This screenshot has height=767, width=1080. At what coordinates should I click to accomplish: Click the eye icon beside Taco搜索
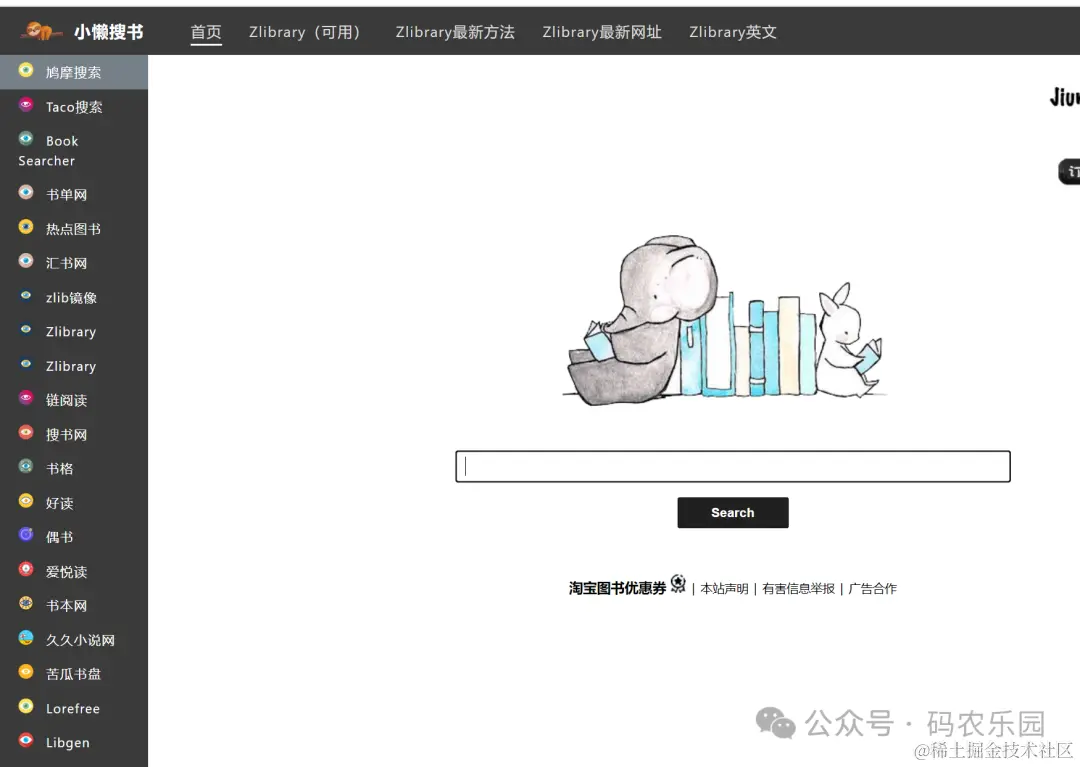click(25, 105)
